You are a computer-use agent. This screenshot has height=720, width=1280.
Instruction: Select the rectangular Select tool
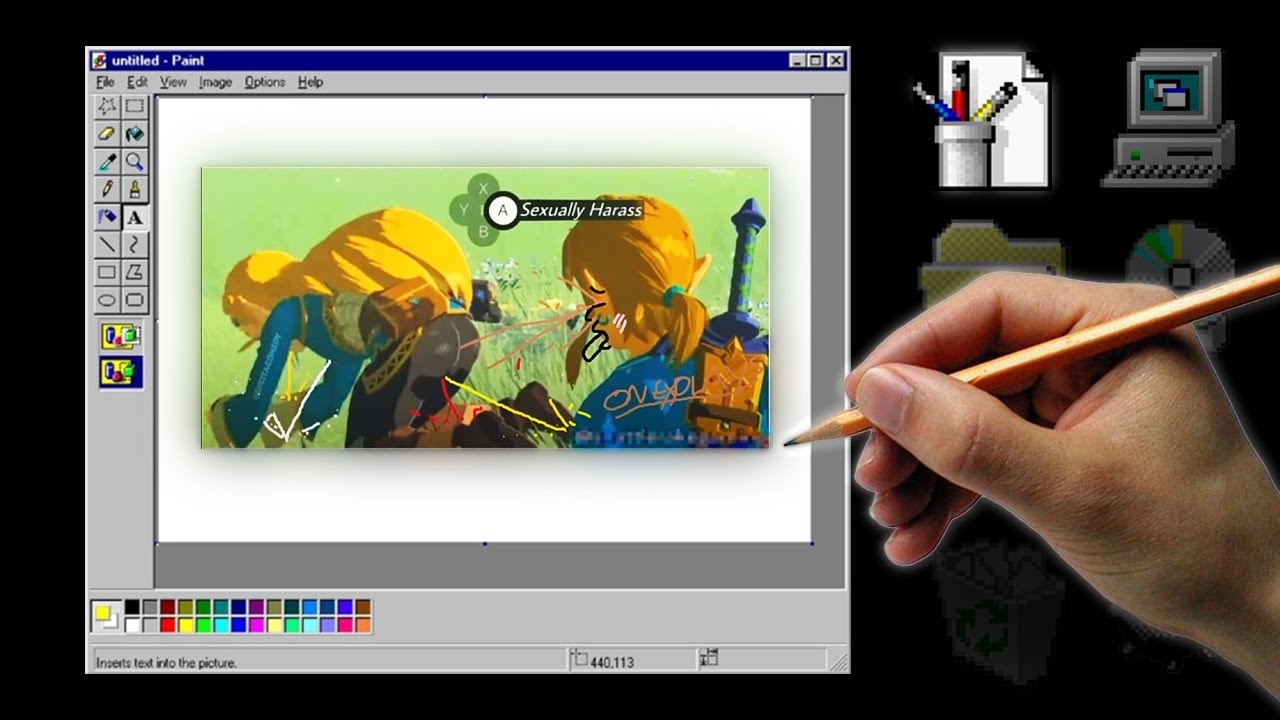[x=134, y=106]
